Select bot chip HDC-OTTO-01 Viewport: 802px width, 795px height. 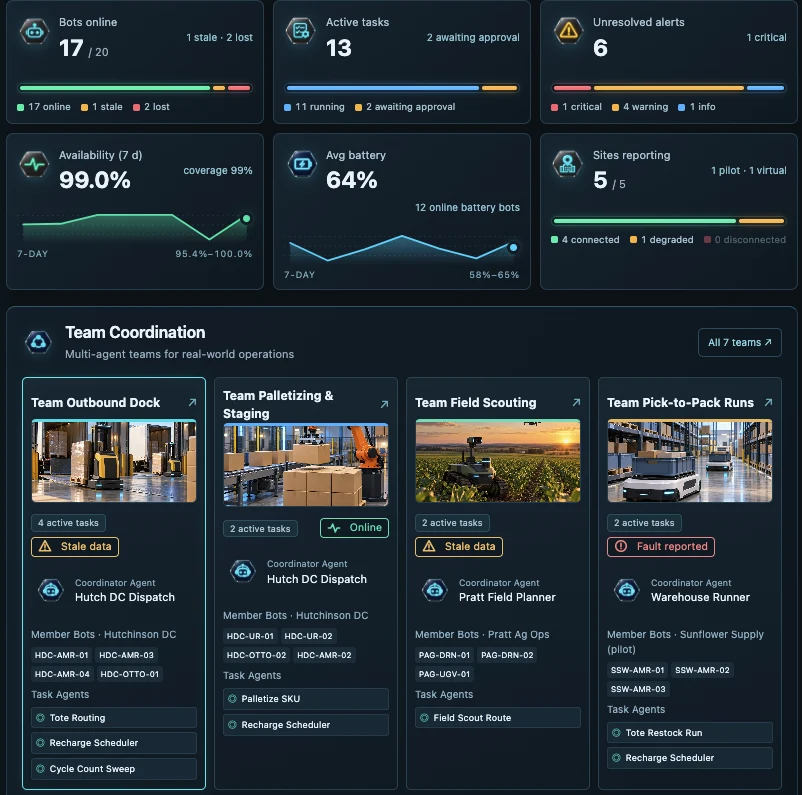(129, 674)
